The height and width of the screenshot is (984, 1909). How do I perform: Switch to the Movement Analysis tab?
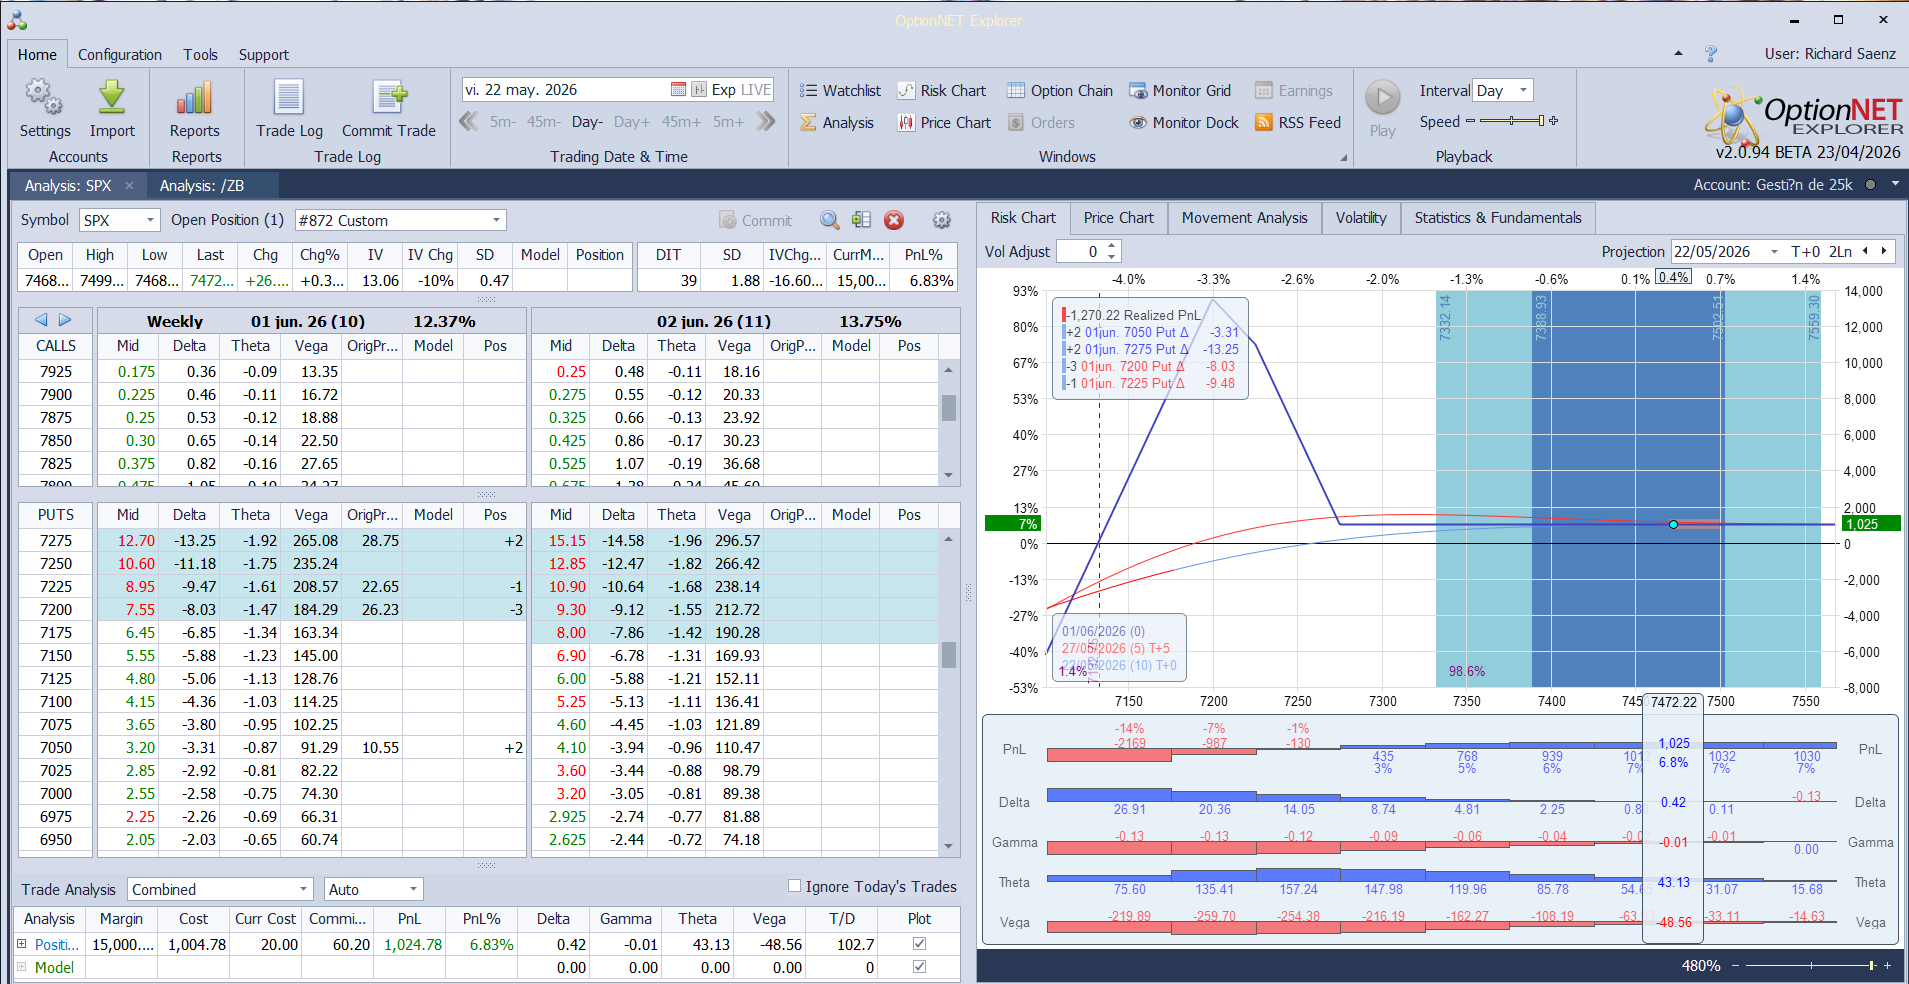coord(1244,218)
